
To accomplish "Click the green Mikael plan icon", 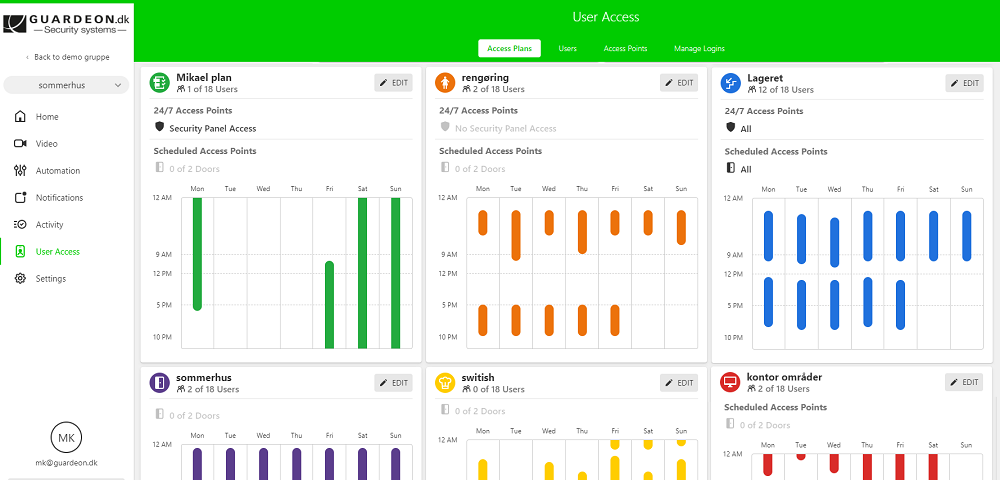I will point(159,82).
